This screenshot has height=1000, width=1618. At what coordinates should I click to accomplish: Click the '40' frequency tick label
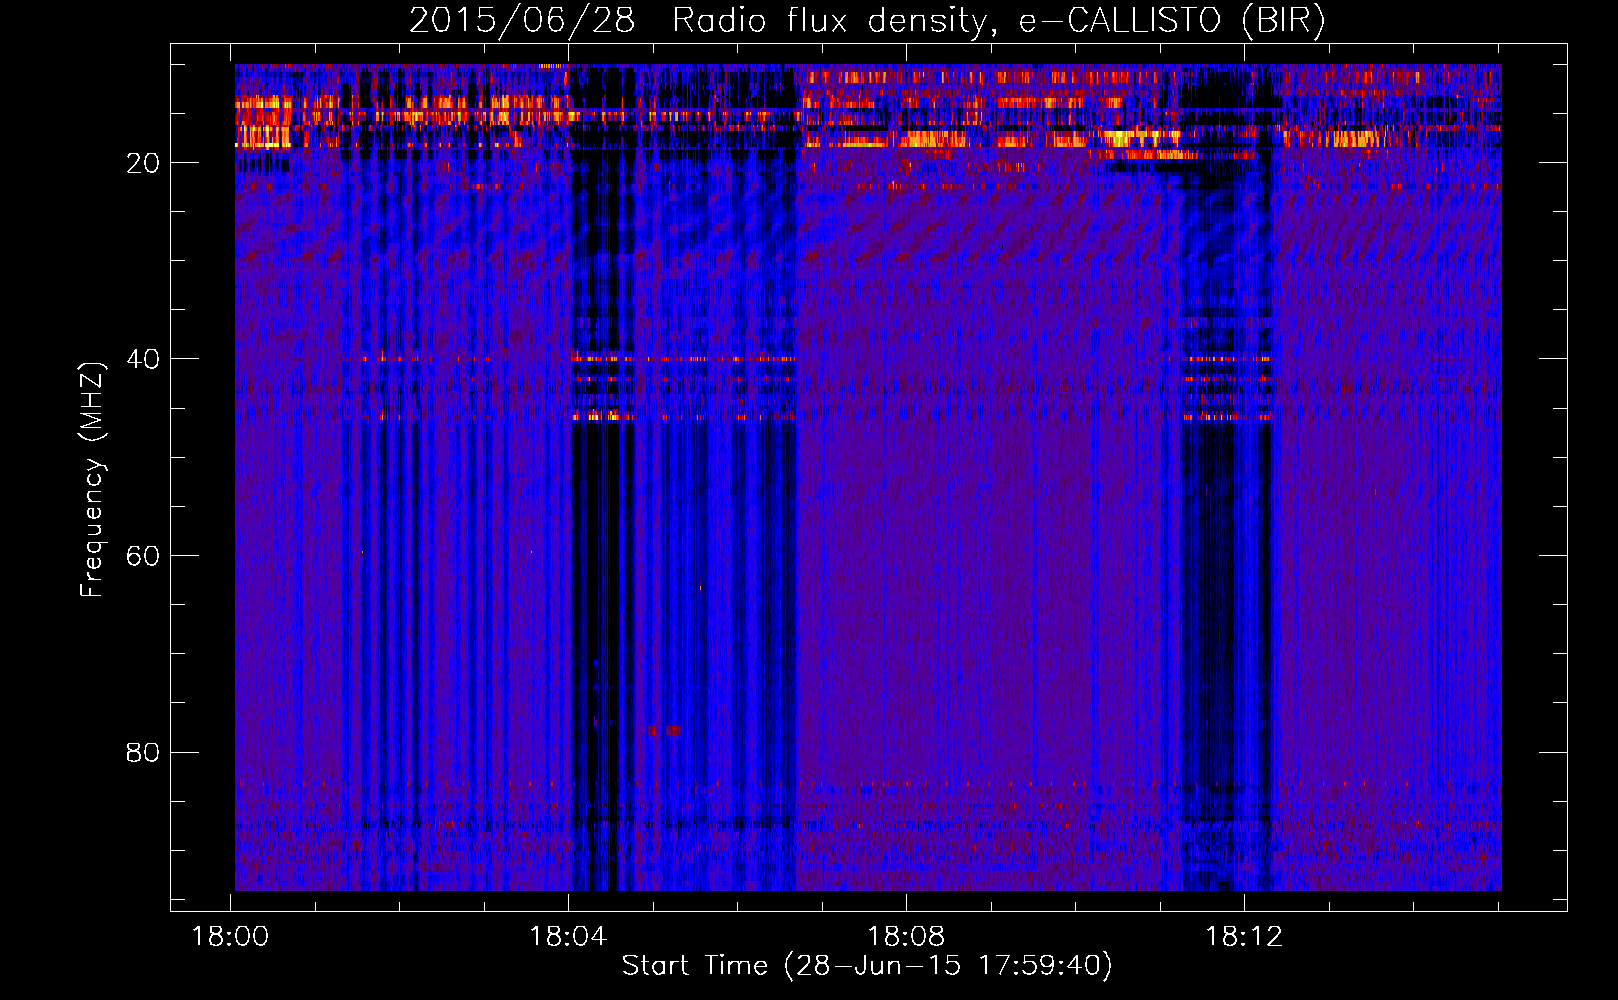(143, 359)
